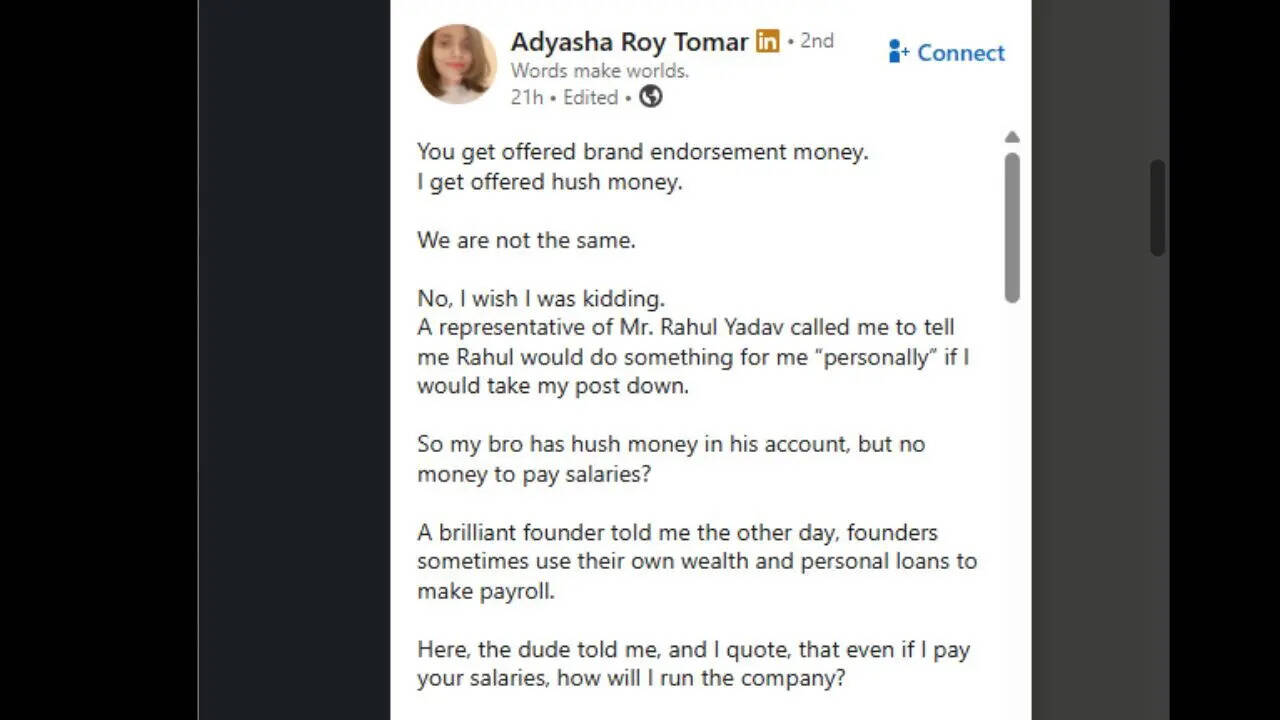Viewport: 1280px width, 720px height.
Task: Click the '21h • Edited' timestamp
Action: (564, 97)
